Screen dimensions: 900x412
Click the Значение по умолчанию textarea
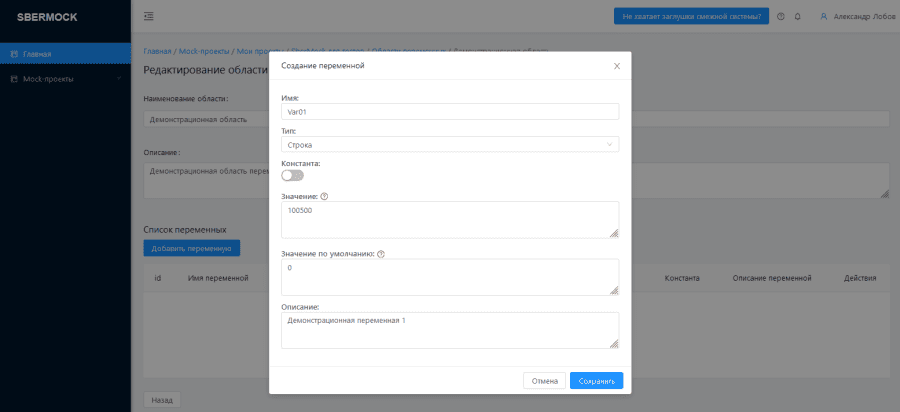(450, 277)
